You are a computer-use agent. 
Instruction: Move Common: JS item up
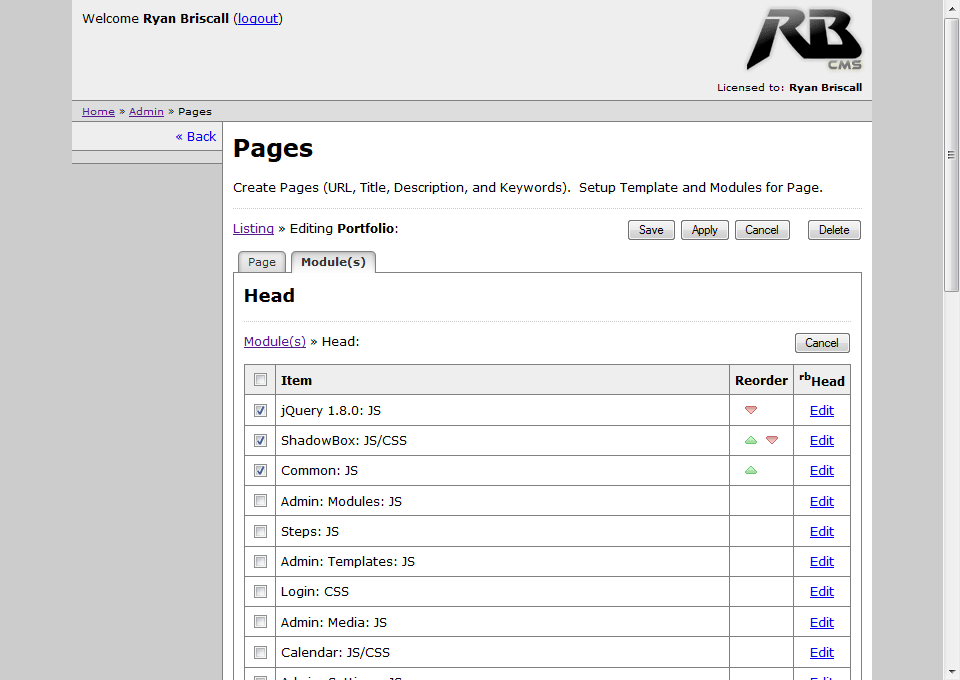pyautogui.click(x=751, y=470)
